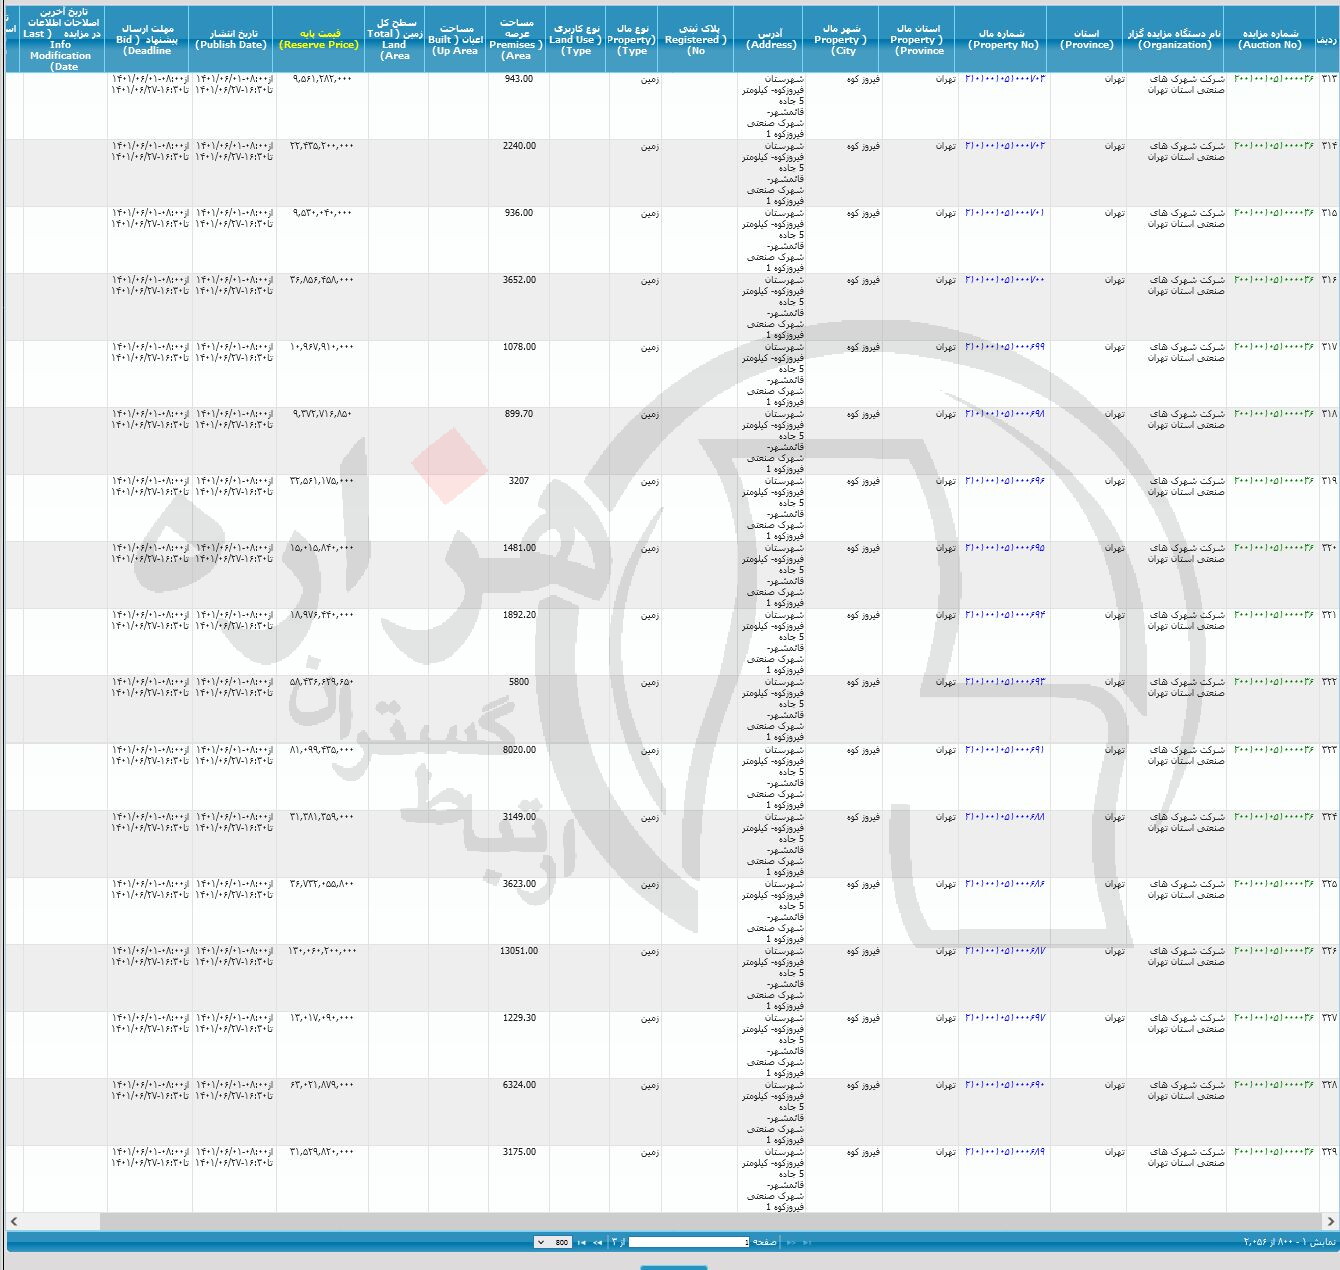Select the premises area value 2240.00
The width and height of the screenshot is (1340, 1270).
pos(518,146)
